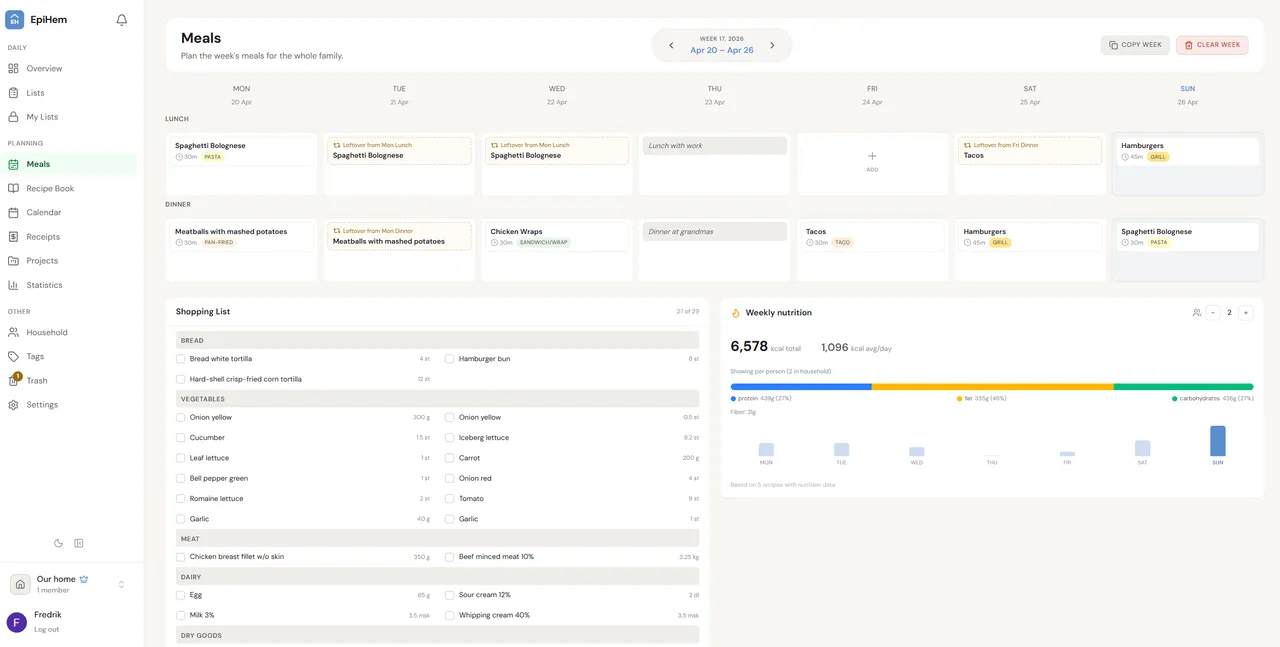1280x647 pixels.
Task: Increase household portion count with plus
Action: (x=1245, y=313)
